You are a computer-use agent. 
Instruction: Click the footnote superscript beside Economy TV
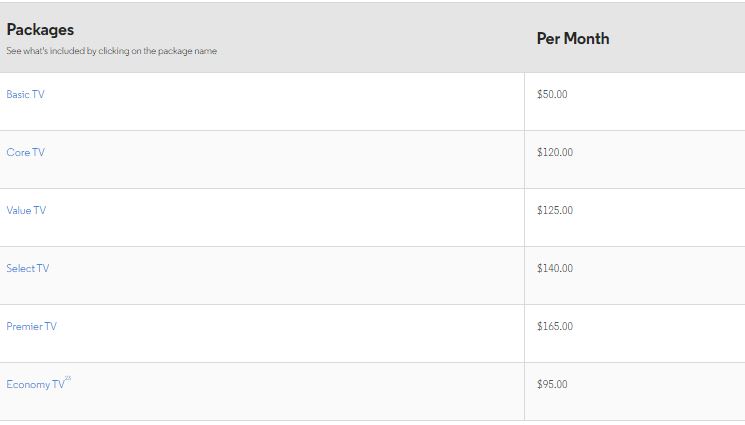(x=68, y=379)
